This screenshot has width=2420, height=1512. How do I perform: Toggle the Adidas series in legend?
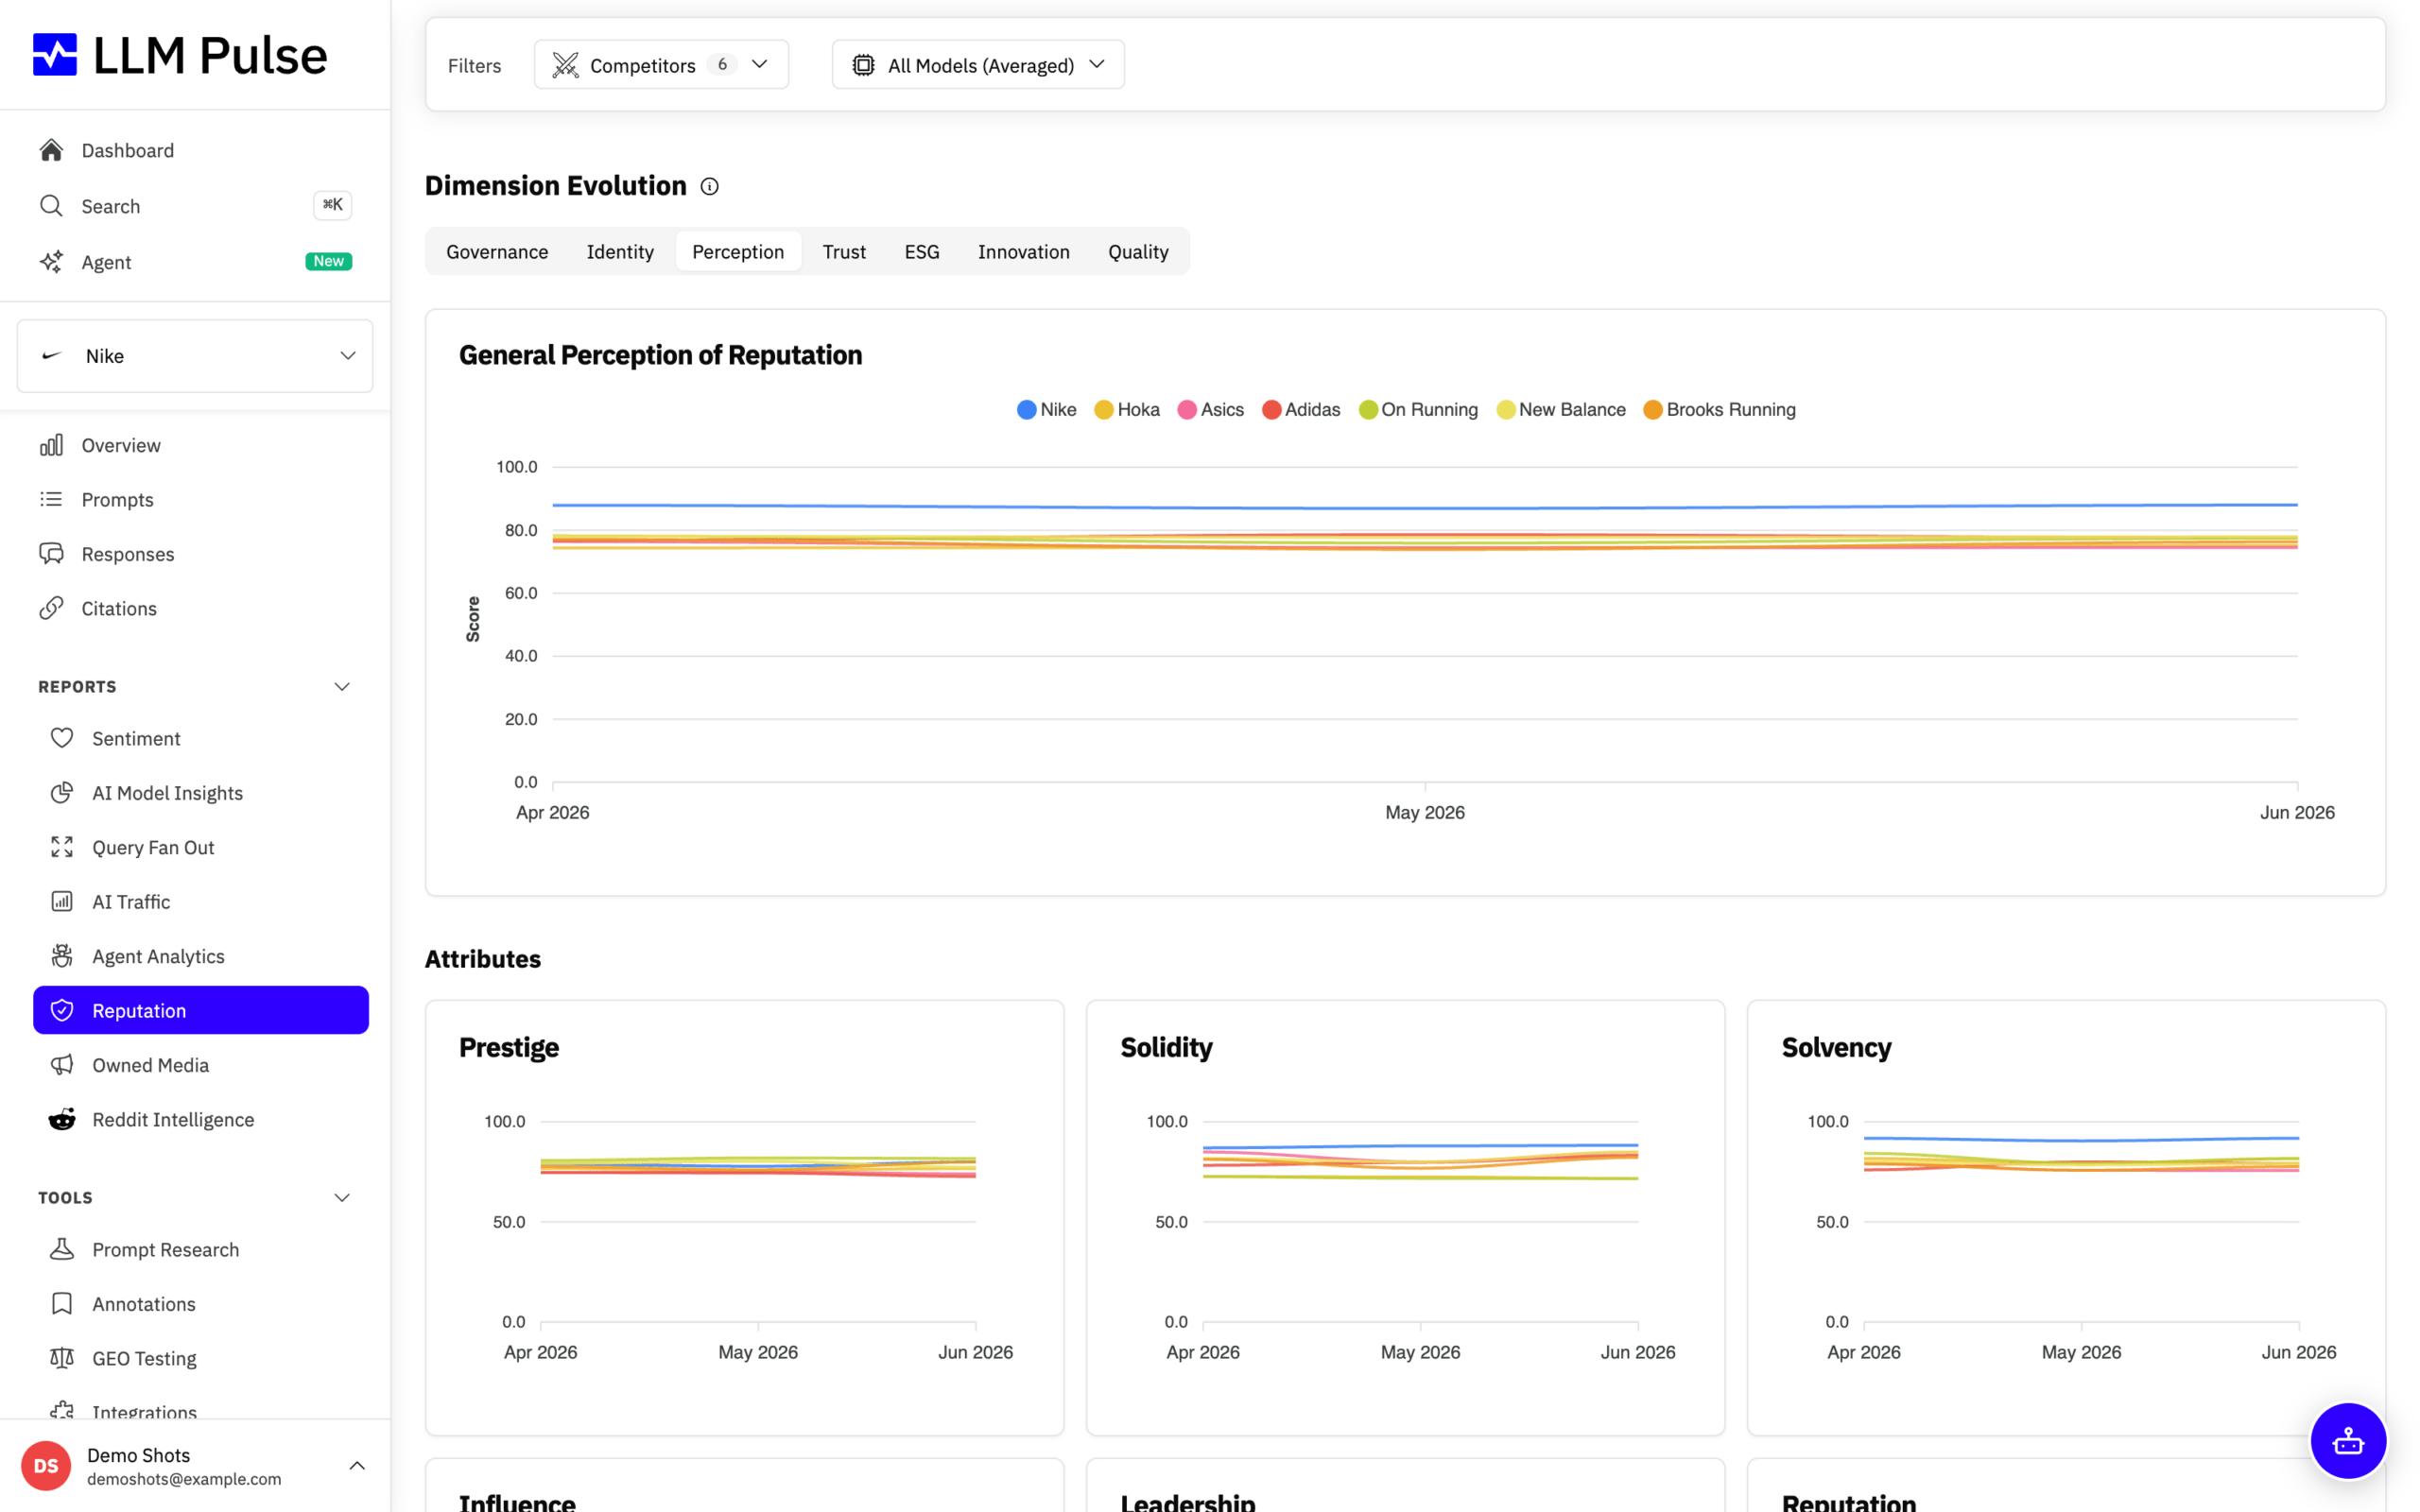click(x=1300, y=409)
